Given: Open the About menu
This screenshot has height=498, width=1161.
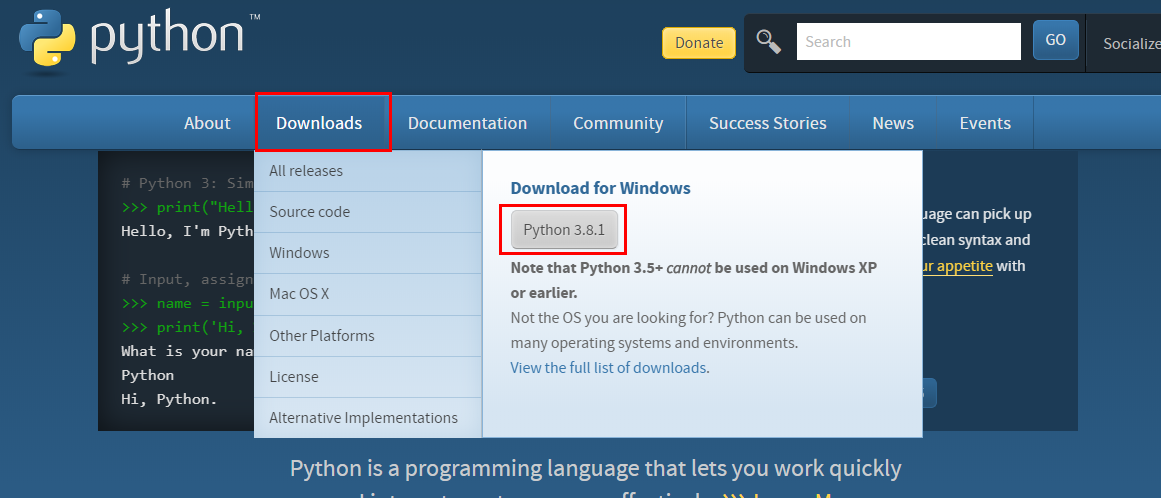Looking at the screenshot, I should click(207, 123).
